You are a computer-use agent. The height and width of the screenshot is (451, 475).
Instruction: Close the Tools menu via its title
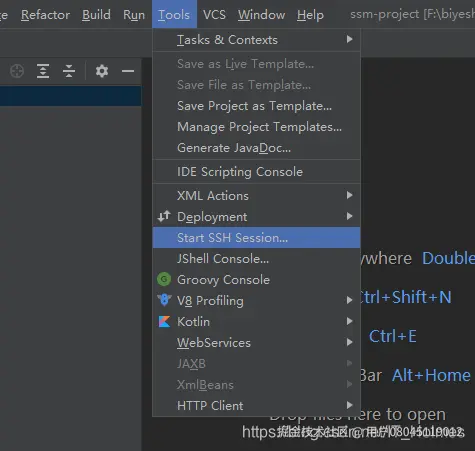click(174, 15)
